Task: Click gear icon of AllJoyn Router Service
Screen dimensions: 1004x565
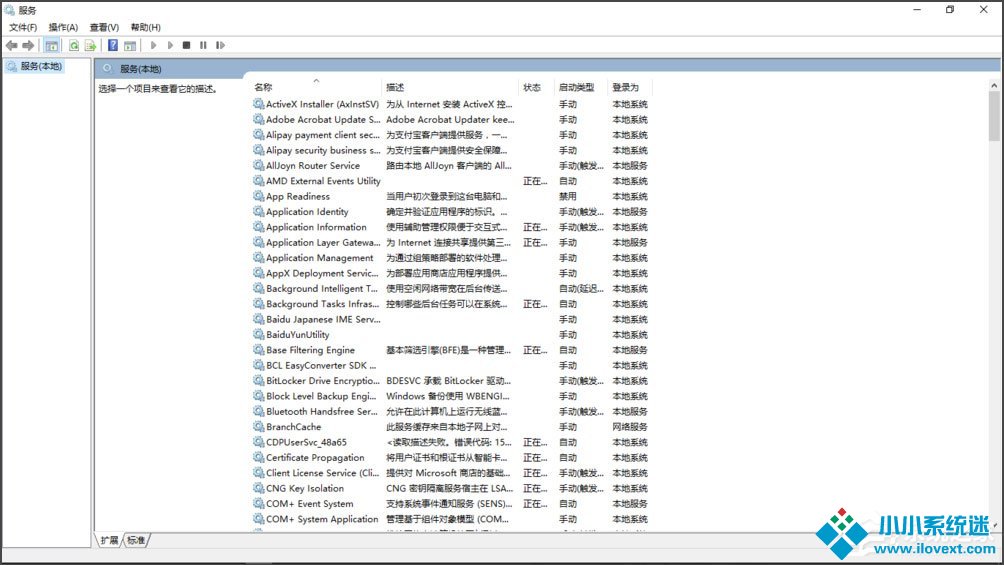Action: (258, 165)
